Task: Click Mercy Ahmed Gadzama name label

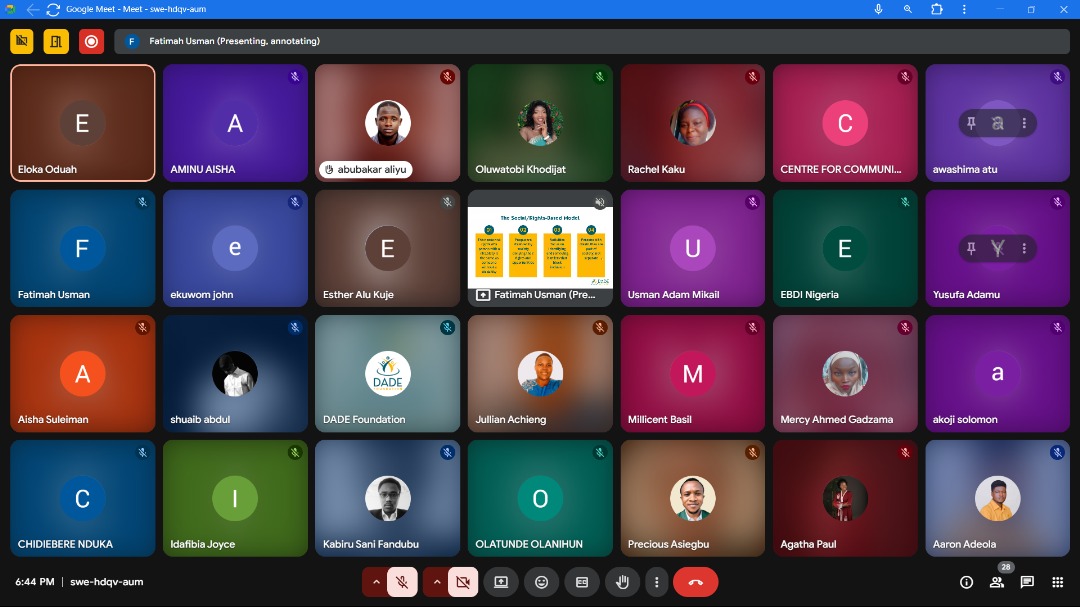Action: point(836,419)
